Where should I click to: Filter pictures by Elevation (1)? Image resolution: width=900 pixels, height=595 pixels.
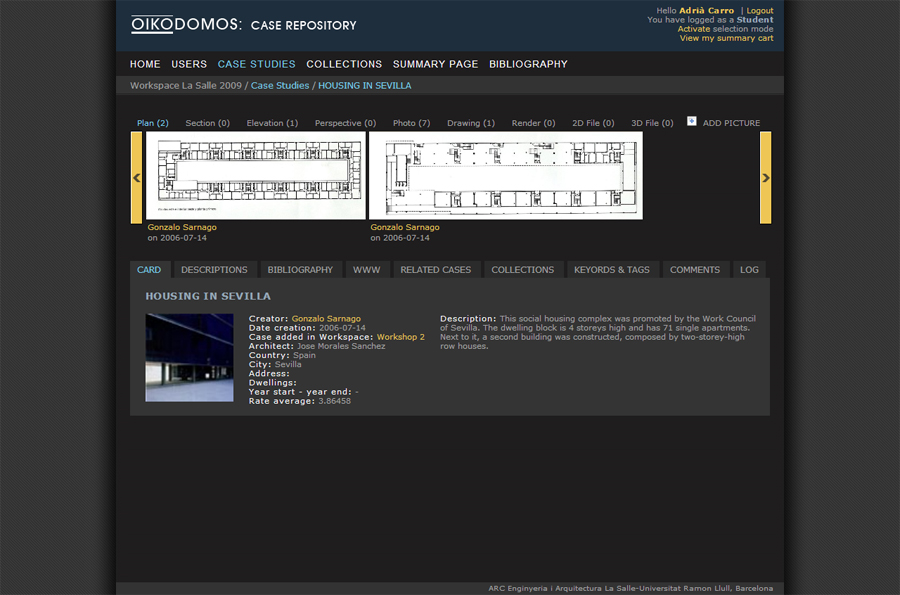pos(272,123)
